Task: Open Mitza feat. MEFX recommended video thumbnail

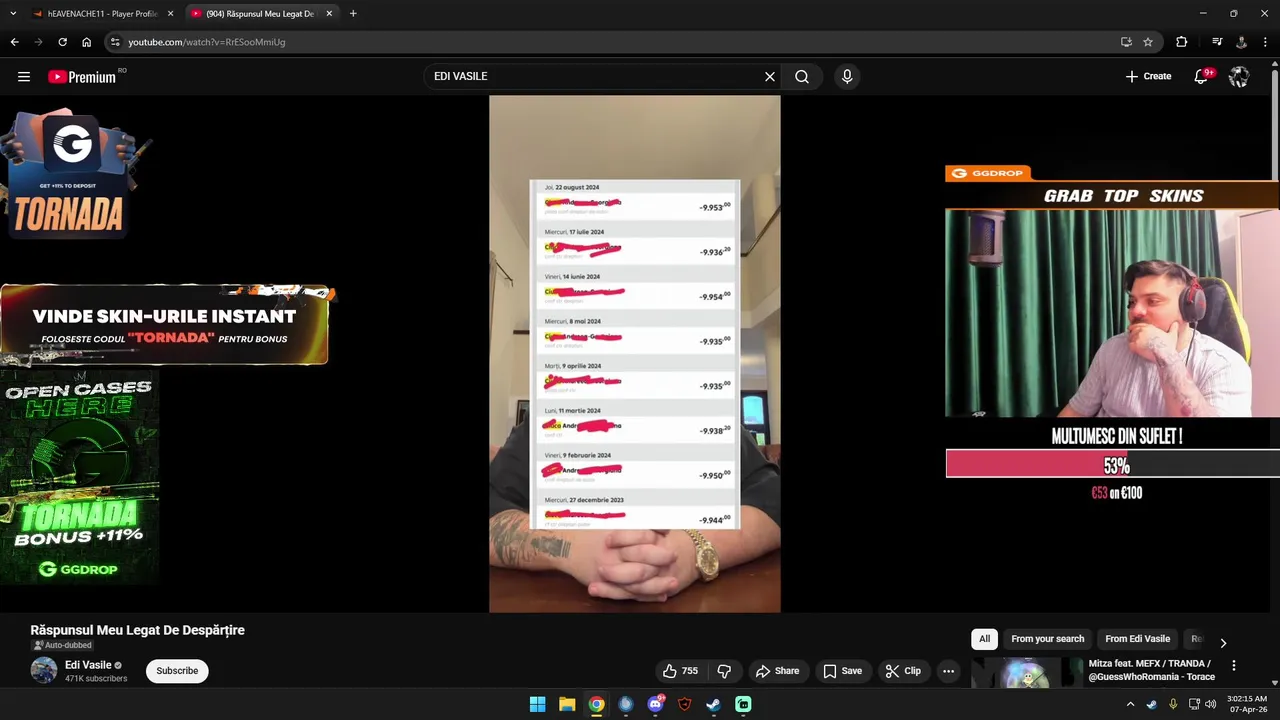Action: [x=1026, y=673]
